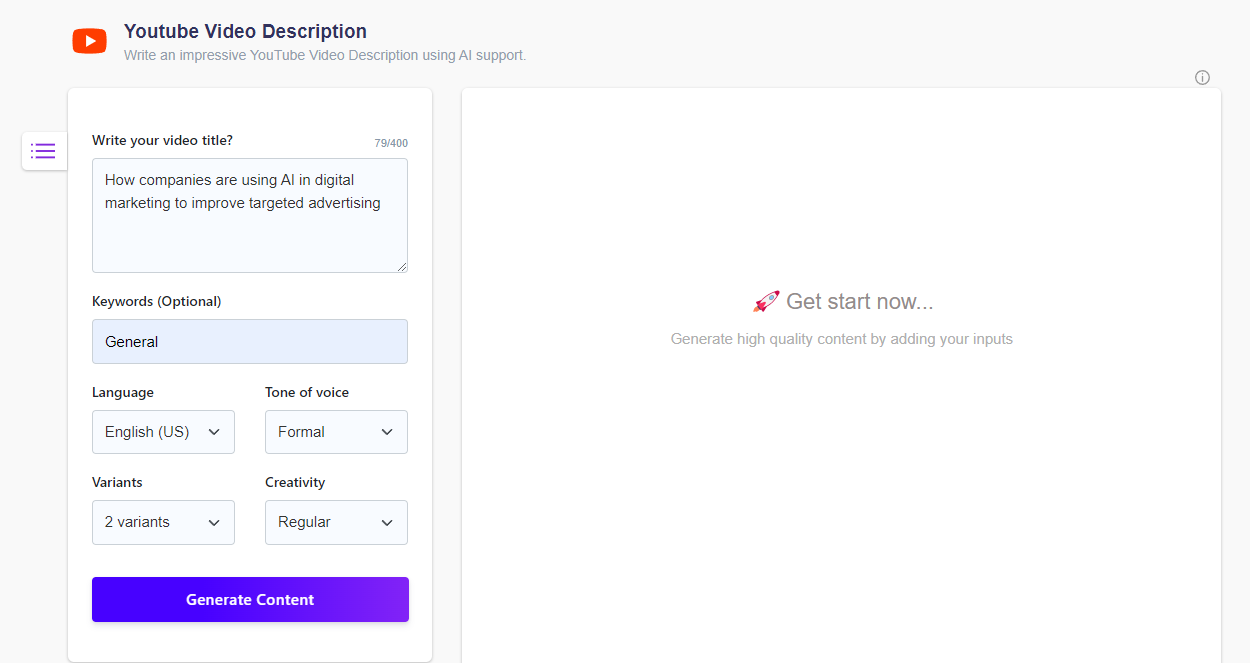Screen dimensions: 1250x663
Task: Click the Generate Content button
Action: pos(249,599)
